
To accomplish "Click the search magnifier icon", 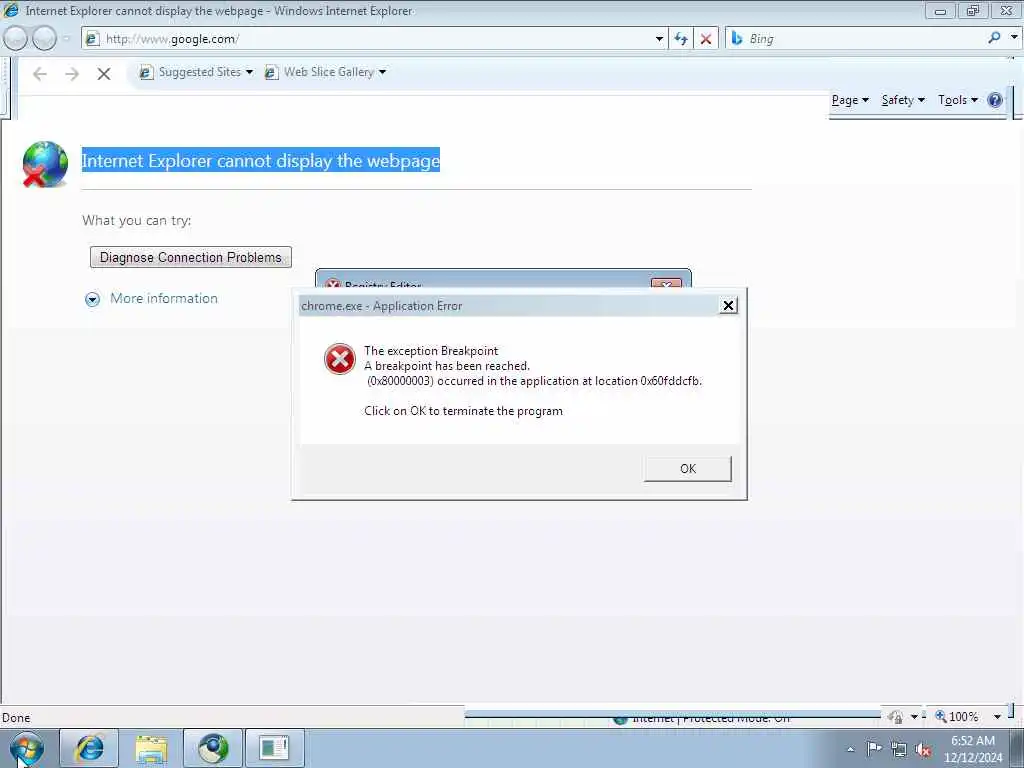I will (994, 38).
